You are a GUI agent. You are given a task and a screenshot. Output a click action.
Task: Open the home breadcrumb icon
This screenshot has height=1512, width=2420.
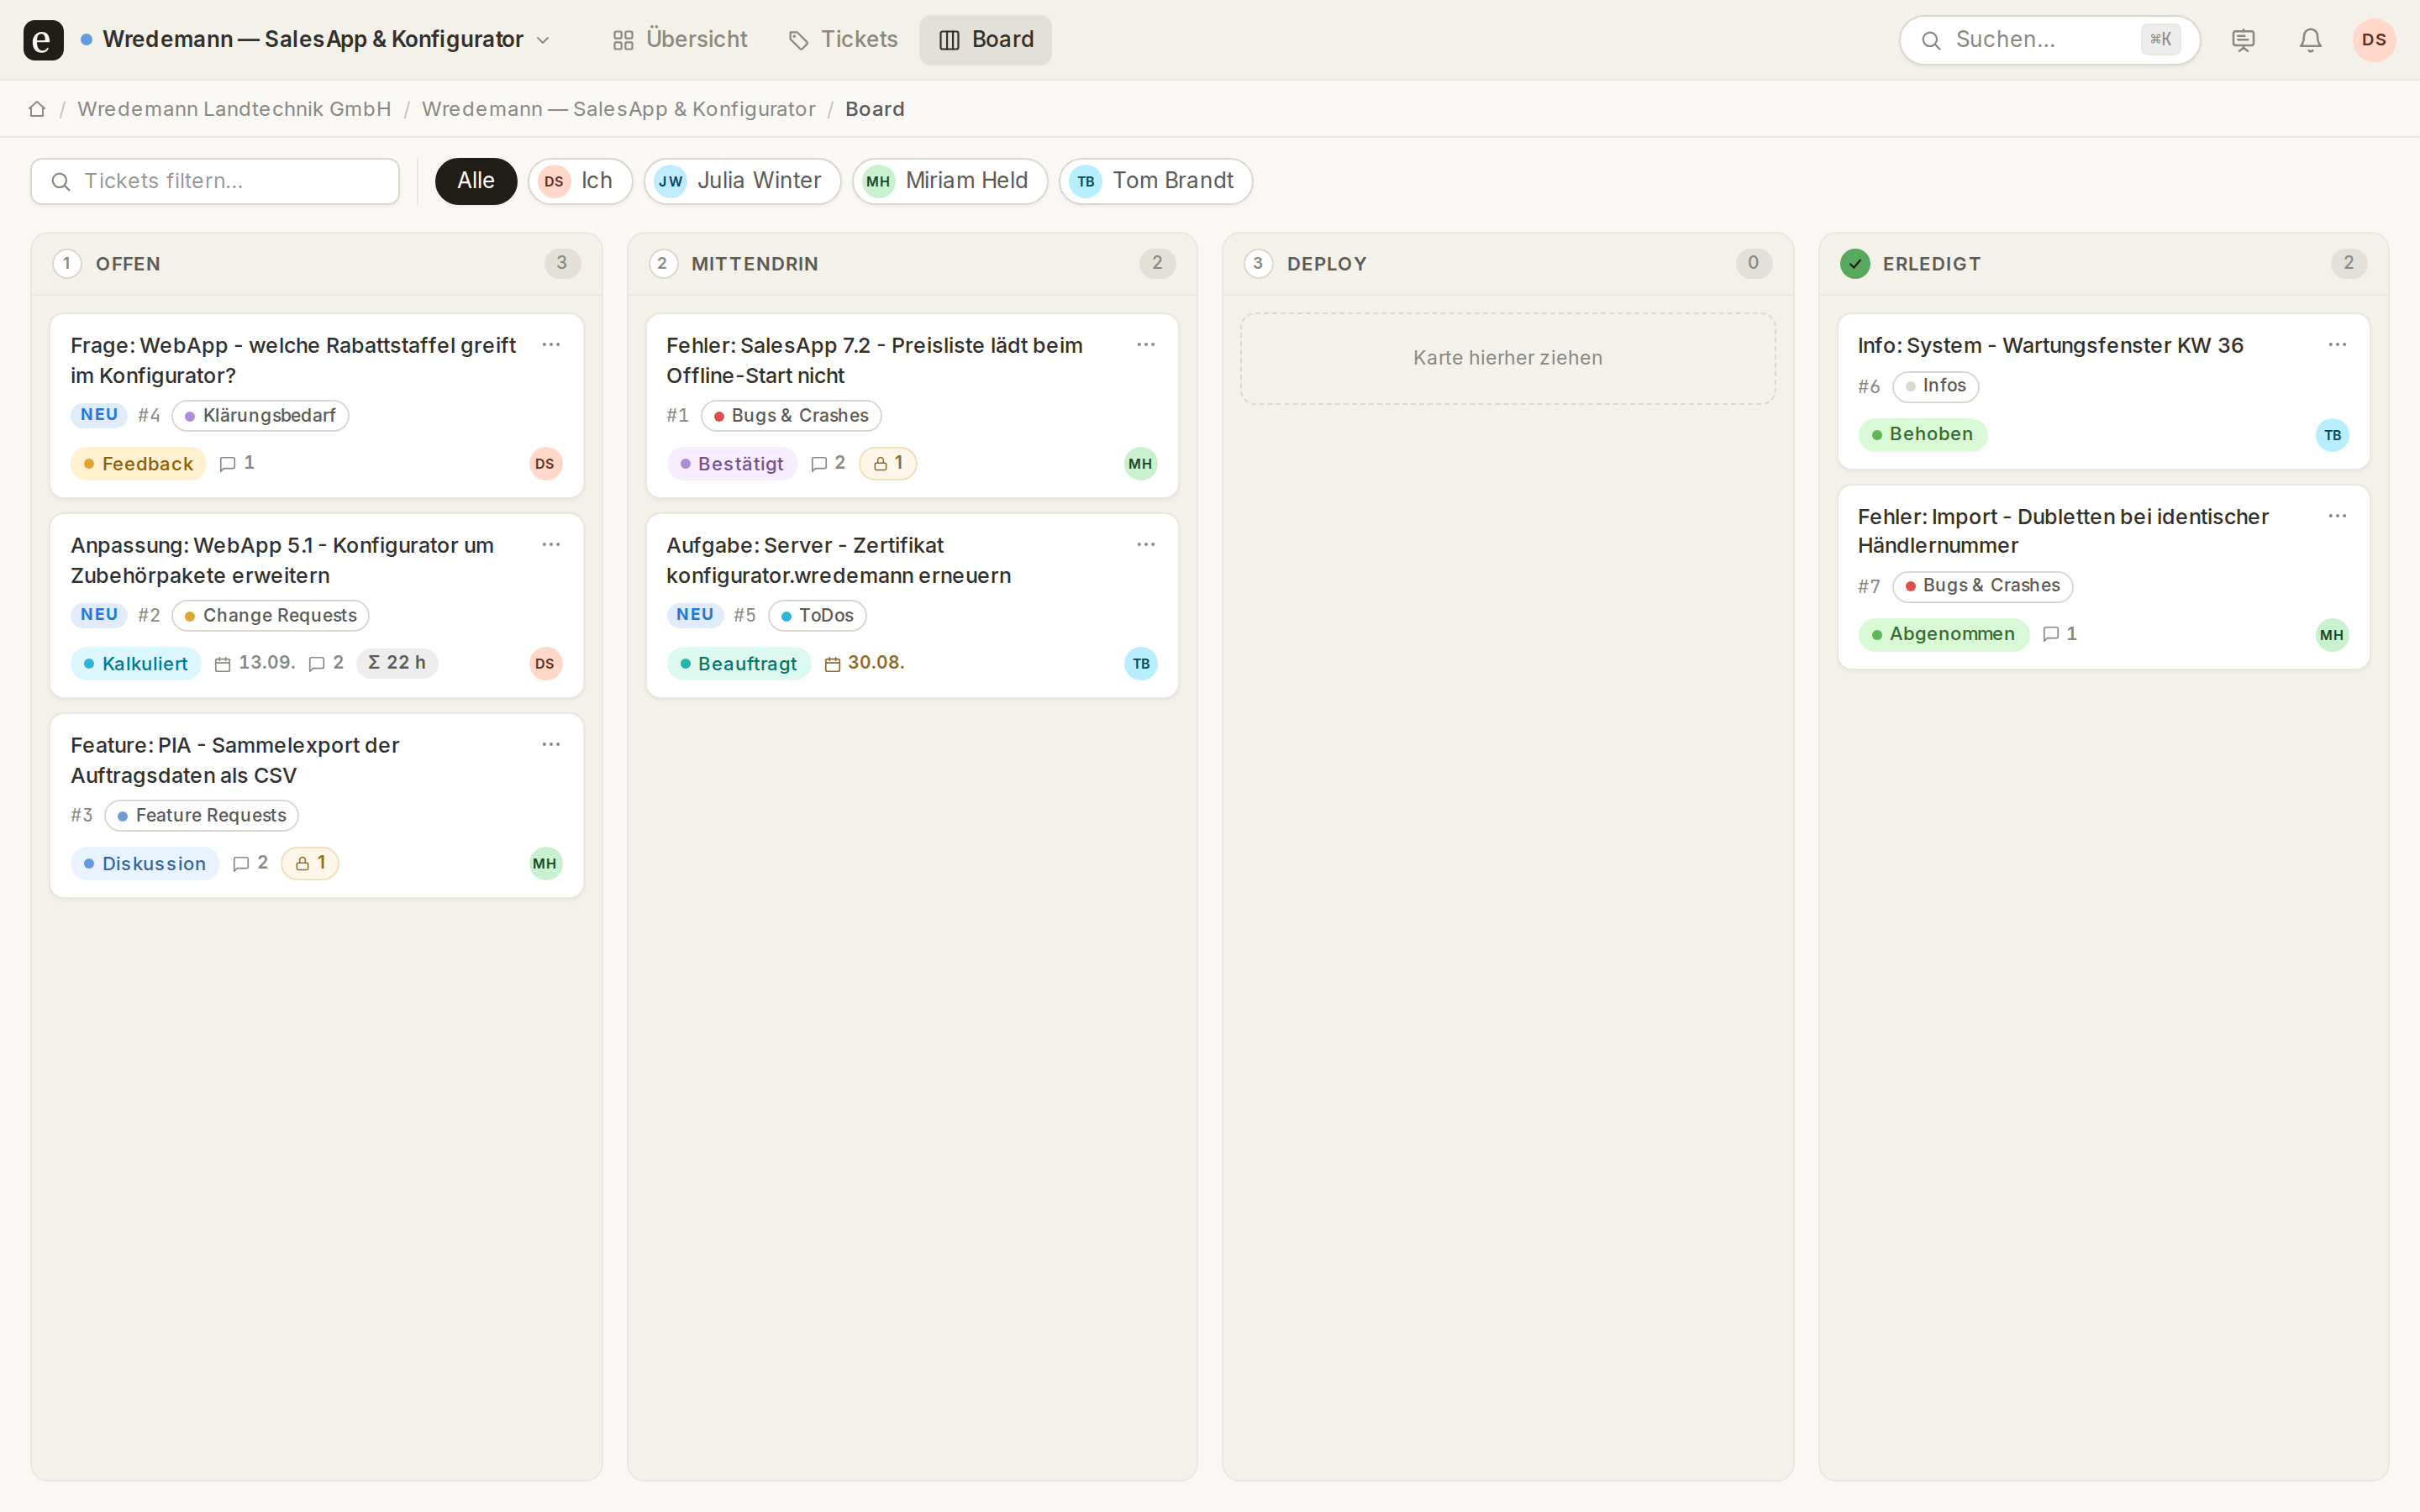pos(37,109)
